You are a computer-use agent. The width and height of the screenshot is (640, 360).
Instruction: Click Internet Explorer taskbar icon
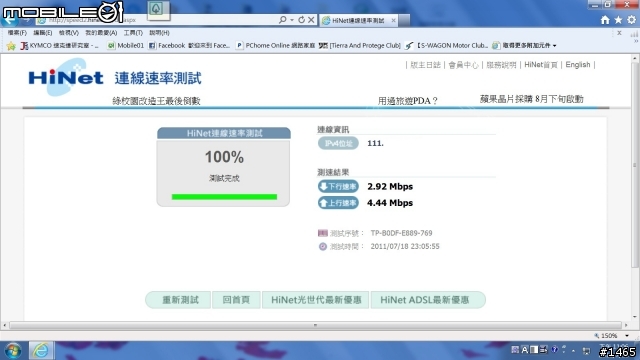tap(40, 351)
